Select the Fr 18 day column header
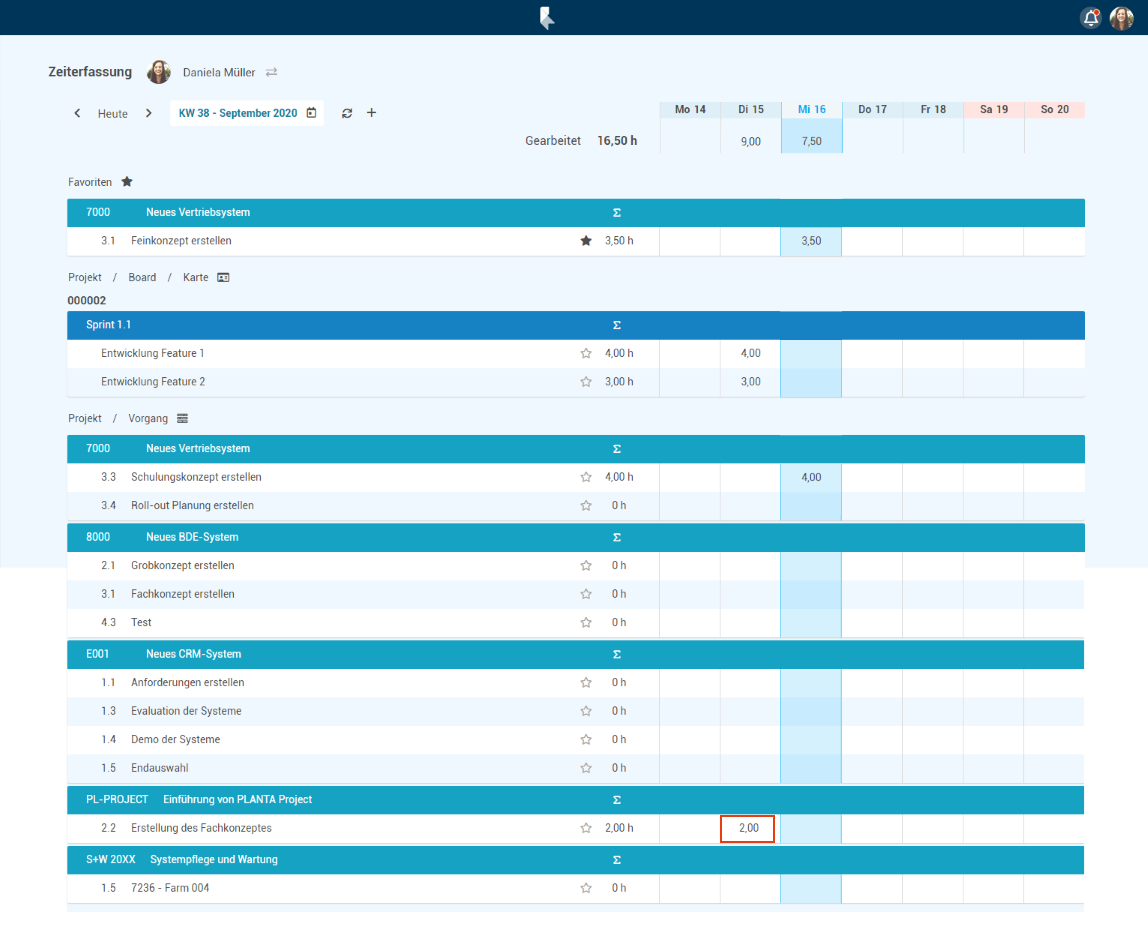Viewport: 1148px width, 936px height. pyautogui.click(x=933, y=109)
